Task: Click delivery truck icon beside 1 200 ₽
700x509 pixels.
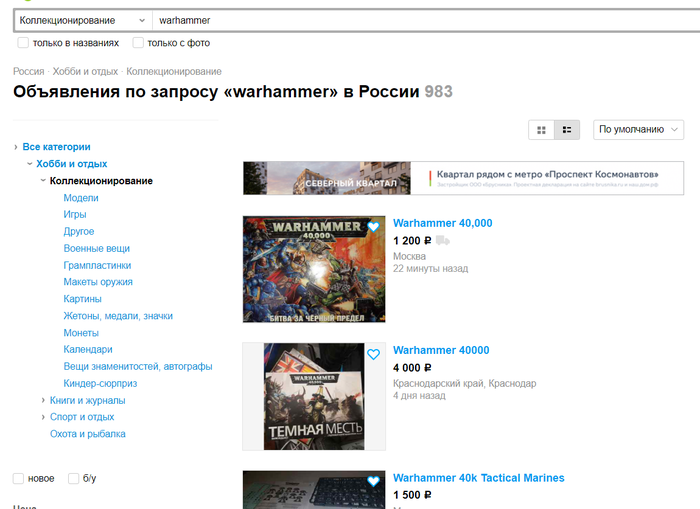Action: 442,241
